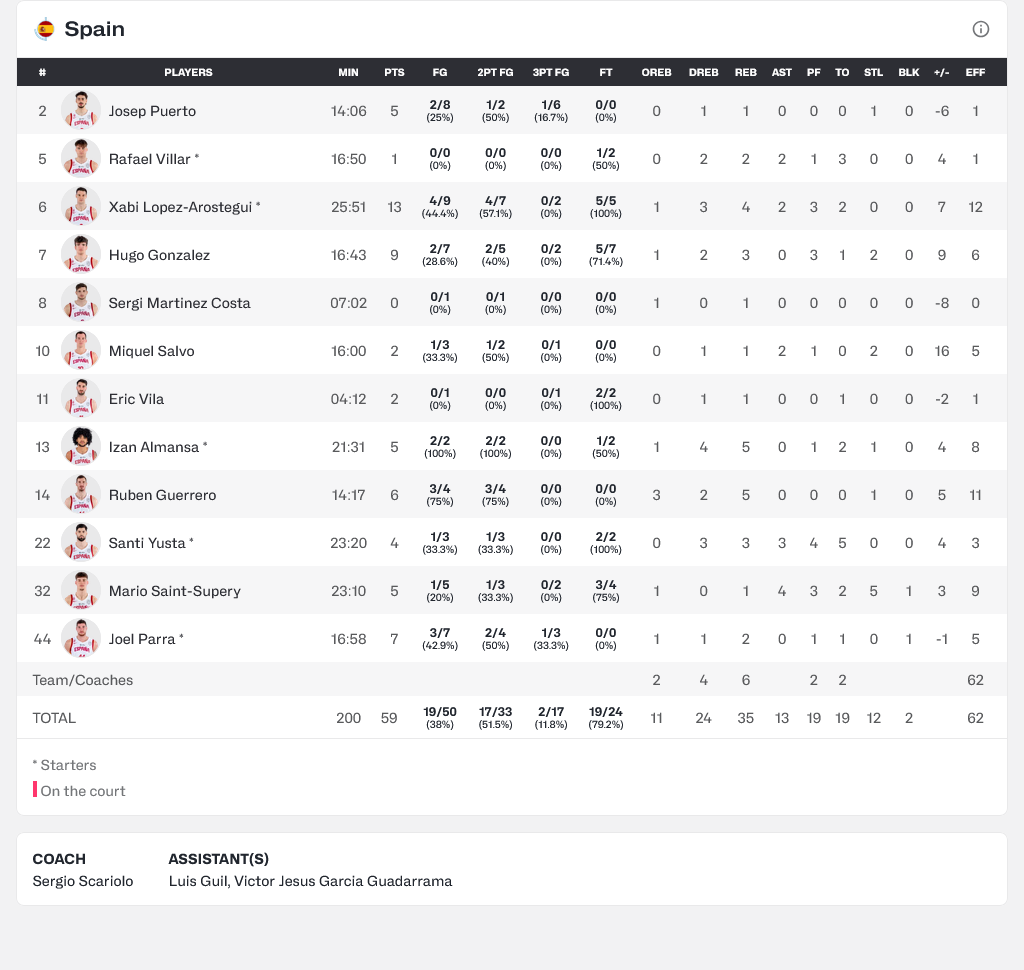Click the MIN column header
This screenshot has height=970, width=1024.
348,73
